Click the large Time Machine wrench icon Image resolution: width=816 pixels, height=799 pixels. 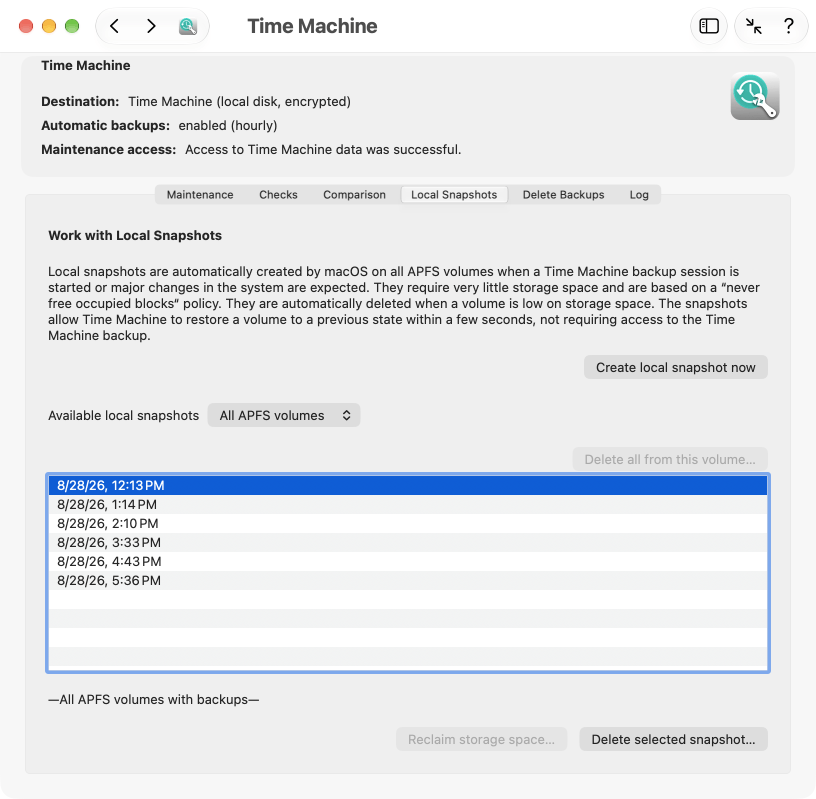755,96
